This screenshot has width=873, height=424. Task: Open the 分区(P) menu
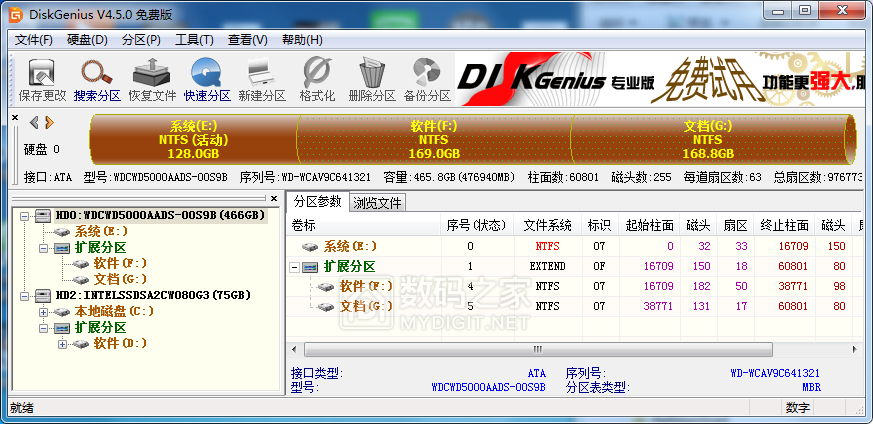coord(141,40)
